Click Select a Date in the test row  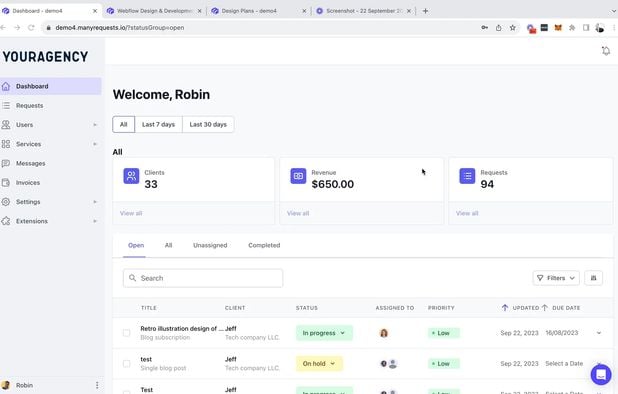(x=564, y=364)
